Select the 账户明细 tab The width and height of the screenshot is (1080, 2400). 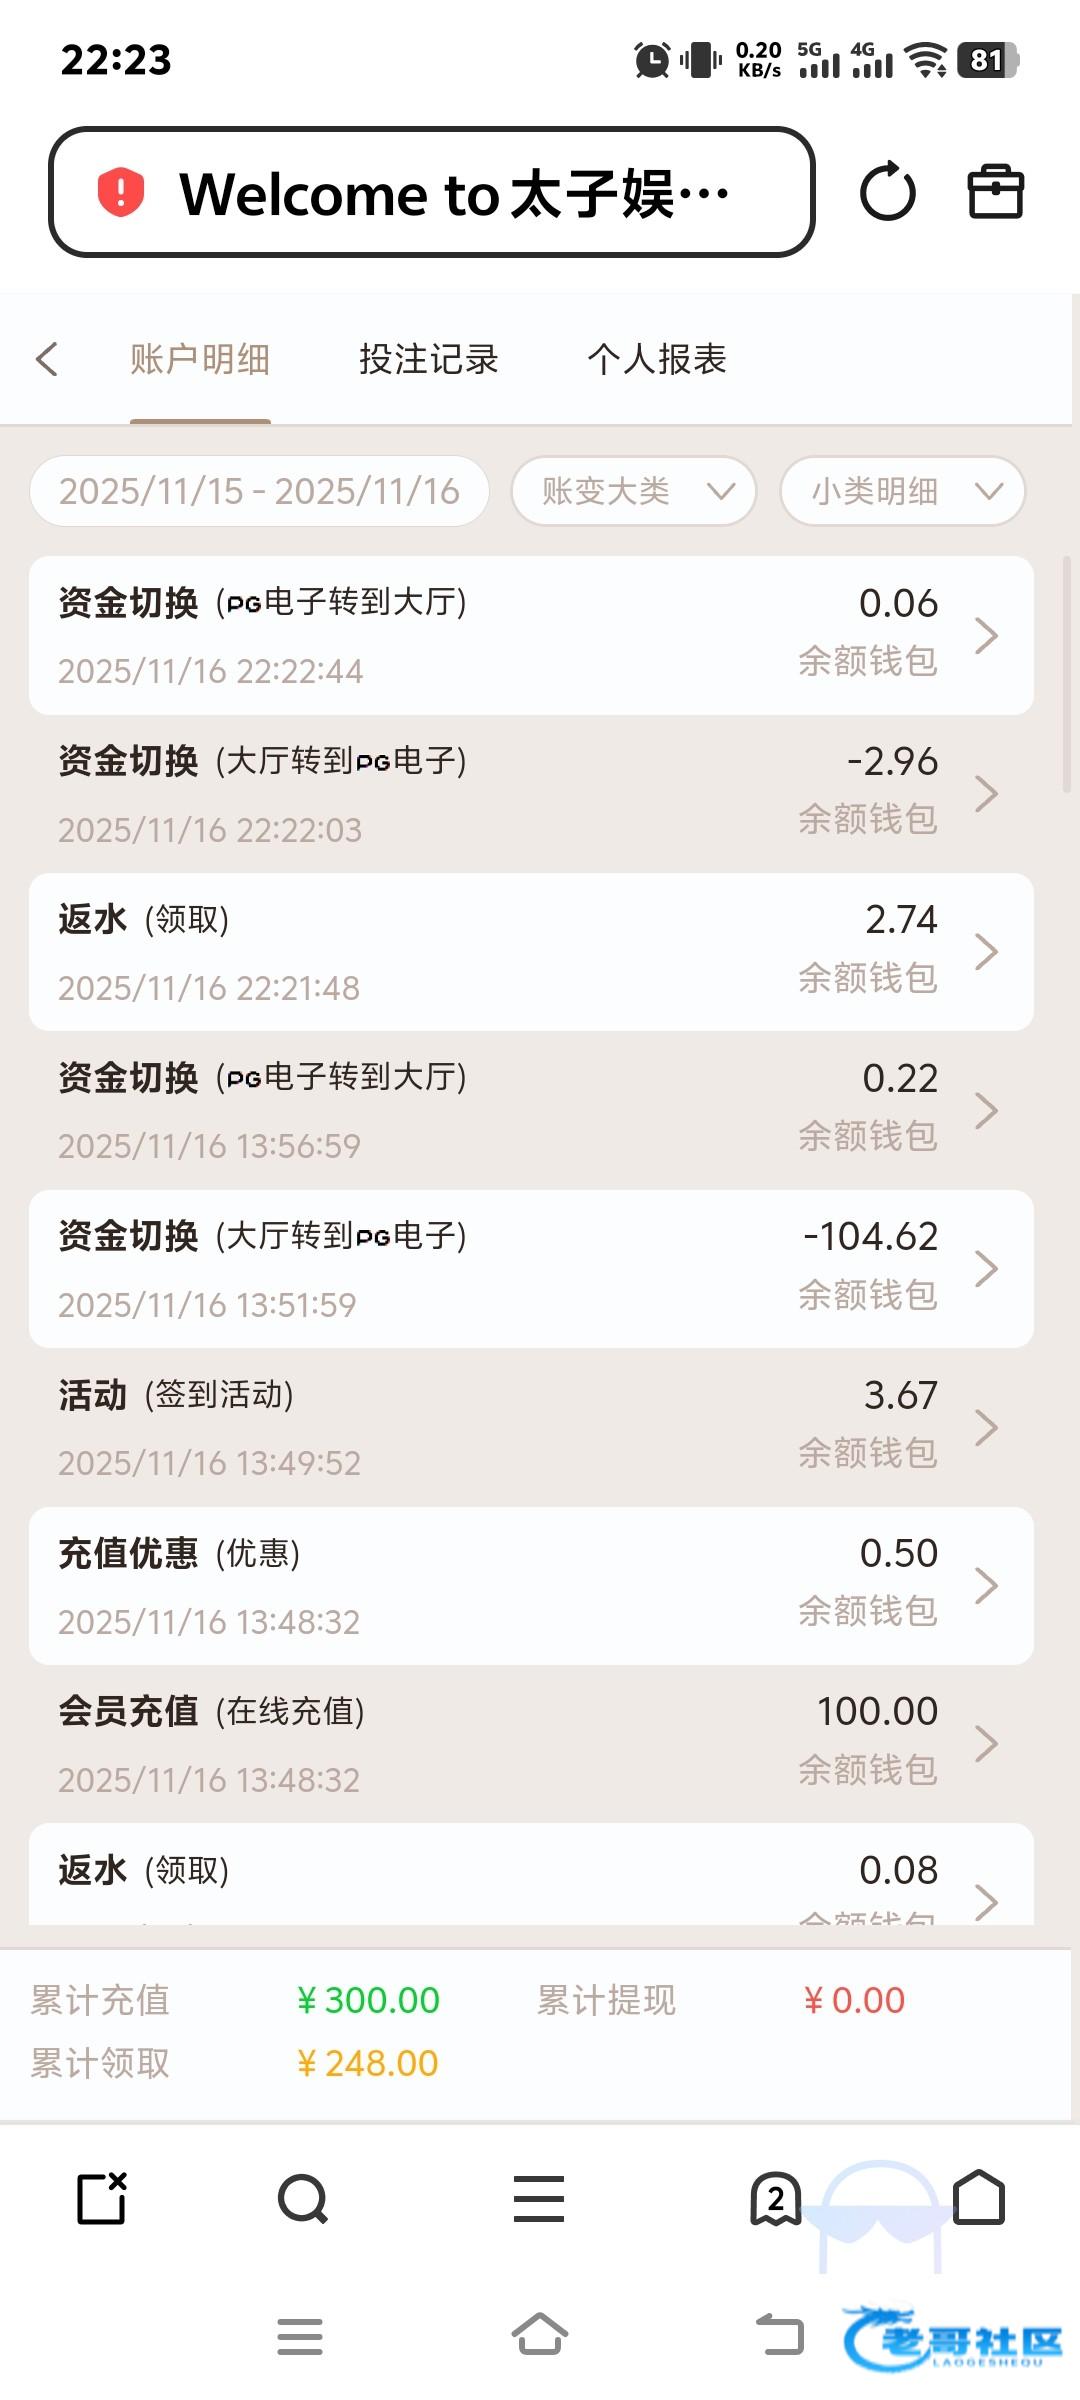[200, 359]
